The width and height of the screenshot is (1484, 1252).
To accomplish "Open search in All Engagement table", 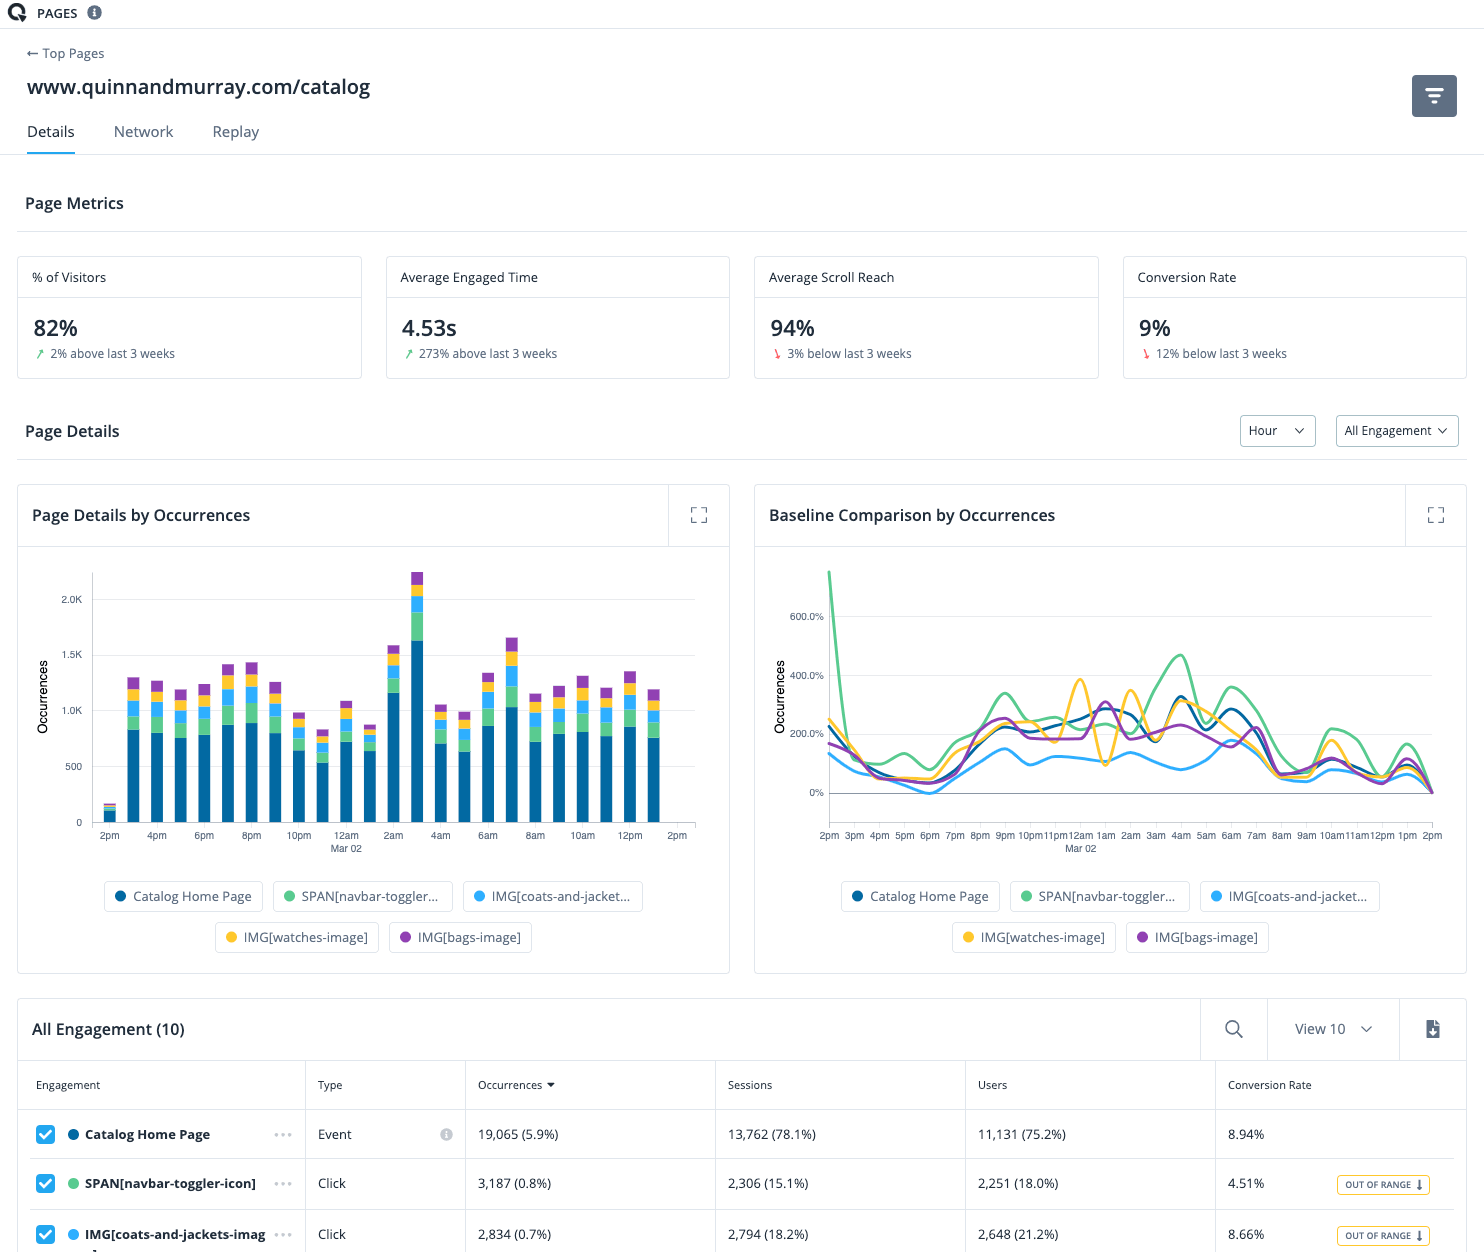I will pyautogui.click(x=1233, y=1029).
